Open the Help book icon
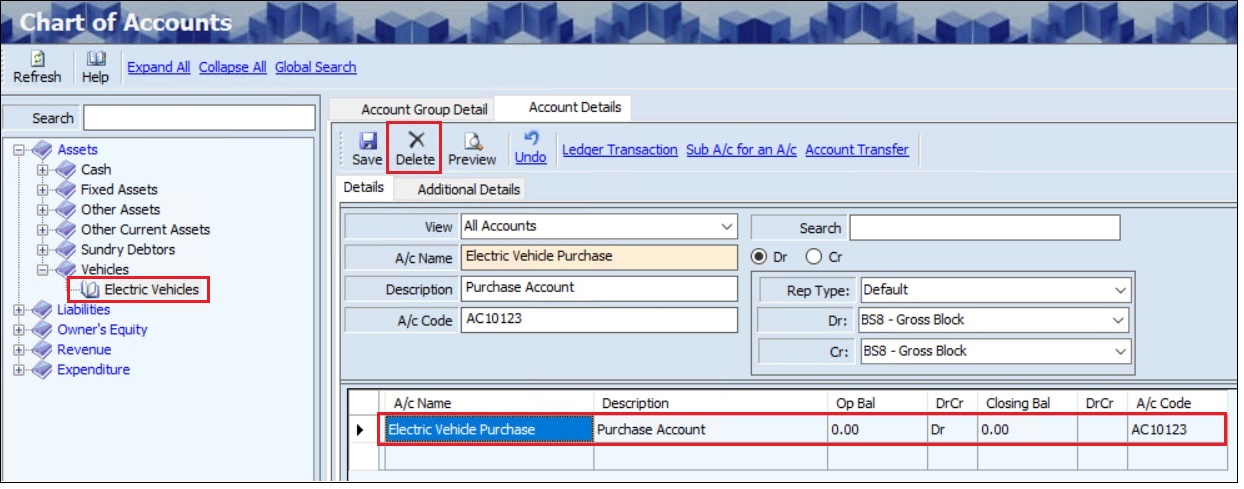Viewport: 1244px width, 489px height. 95,59
